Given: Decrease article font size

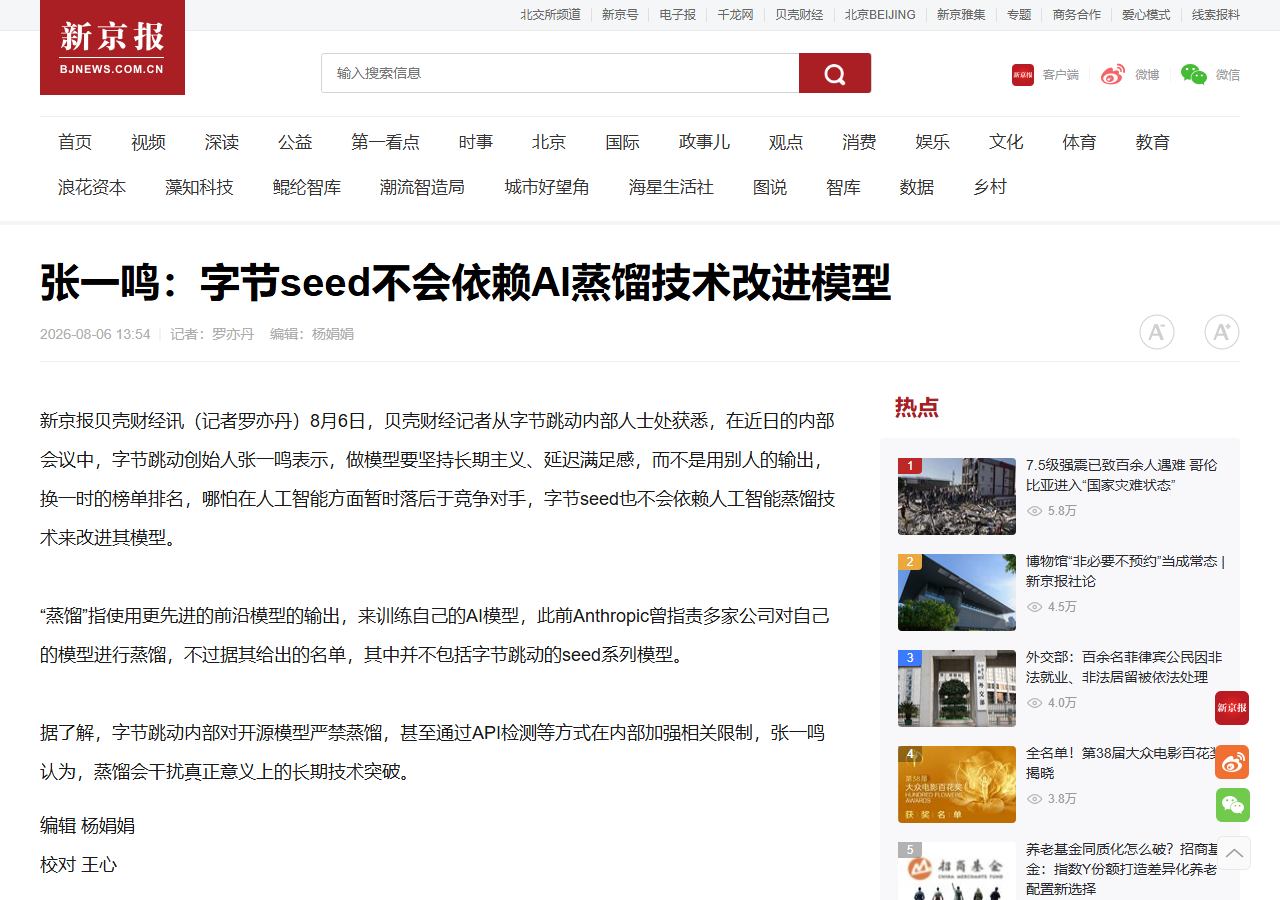Looking at the screenshot, I should click(x=1157, y=332).
